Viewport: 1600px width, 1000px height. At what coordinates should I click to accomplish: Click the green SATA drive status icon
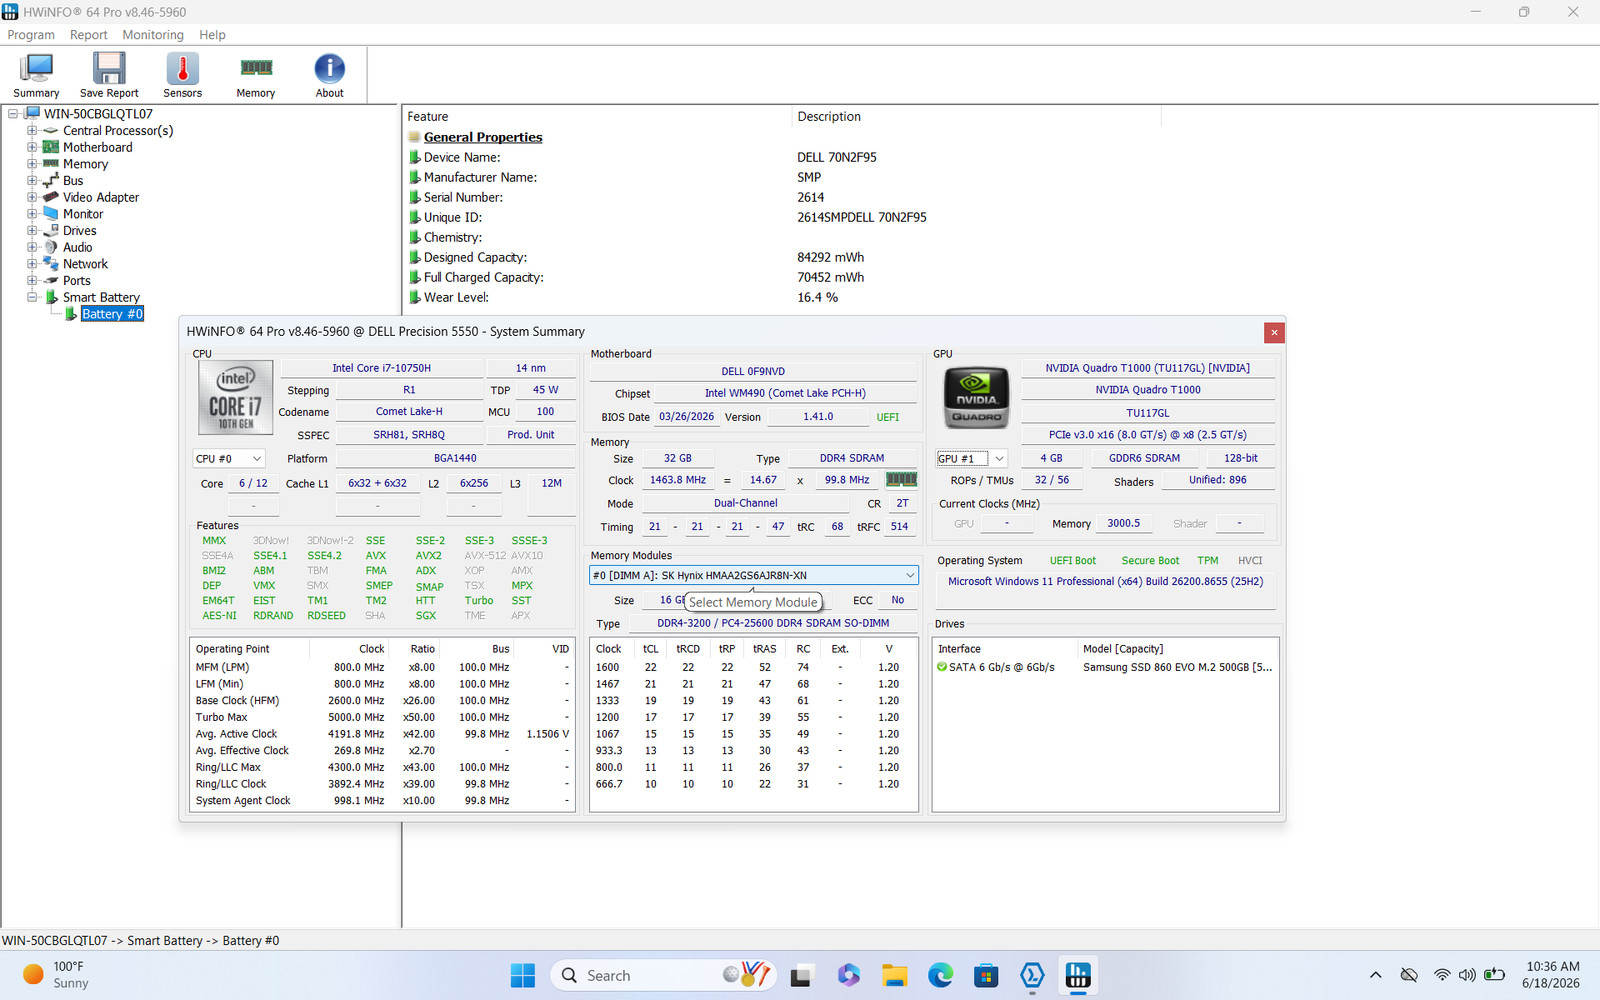coord(942,667)
